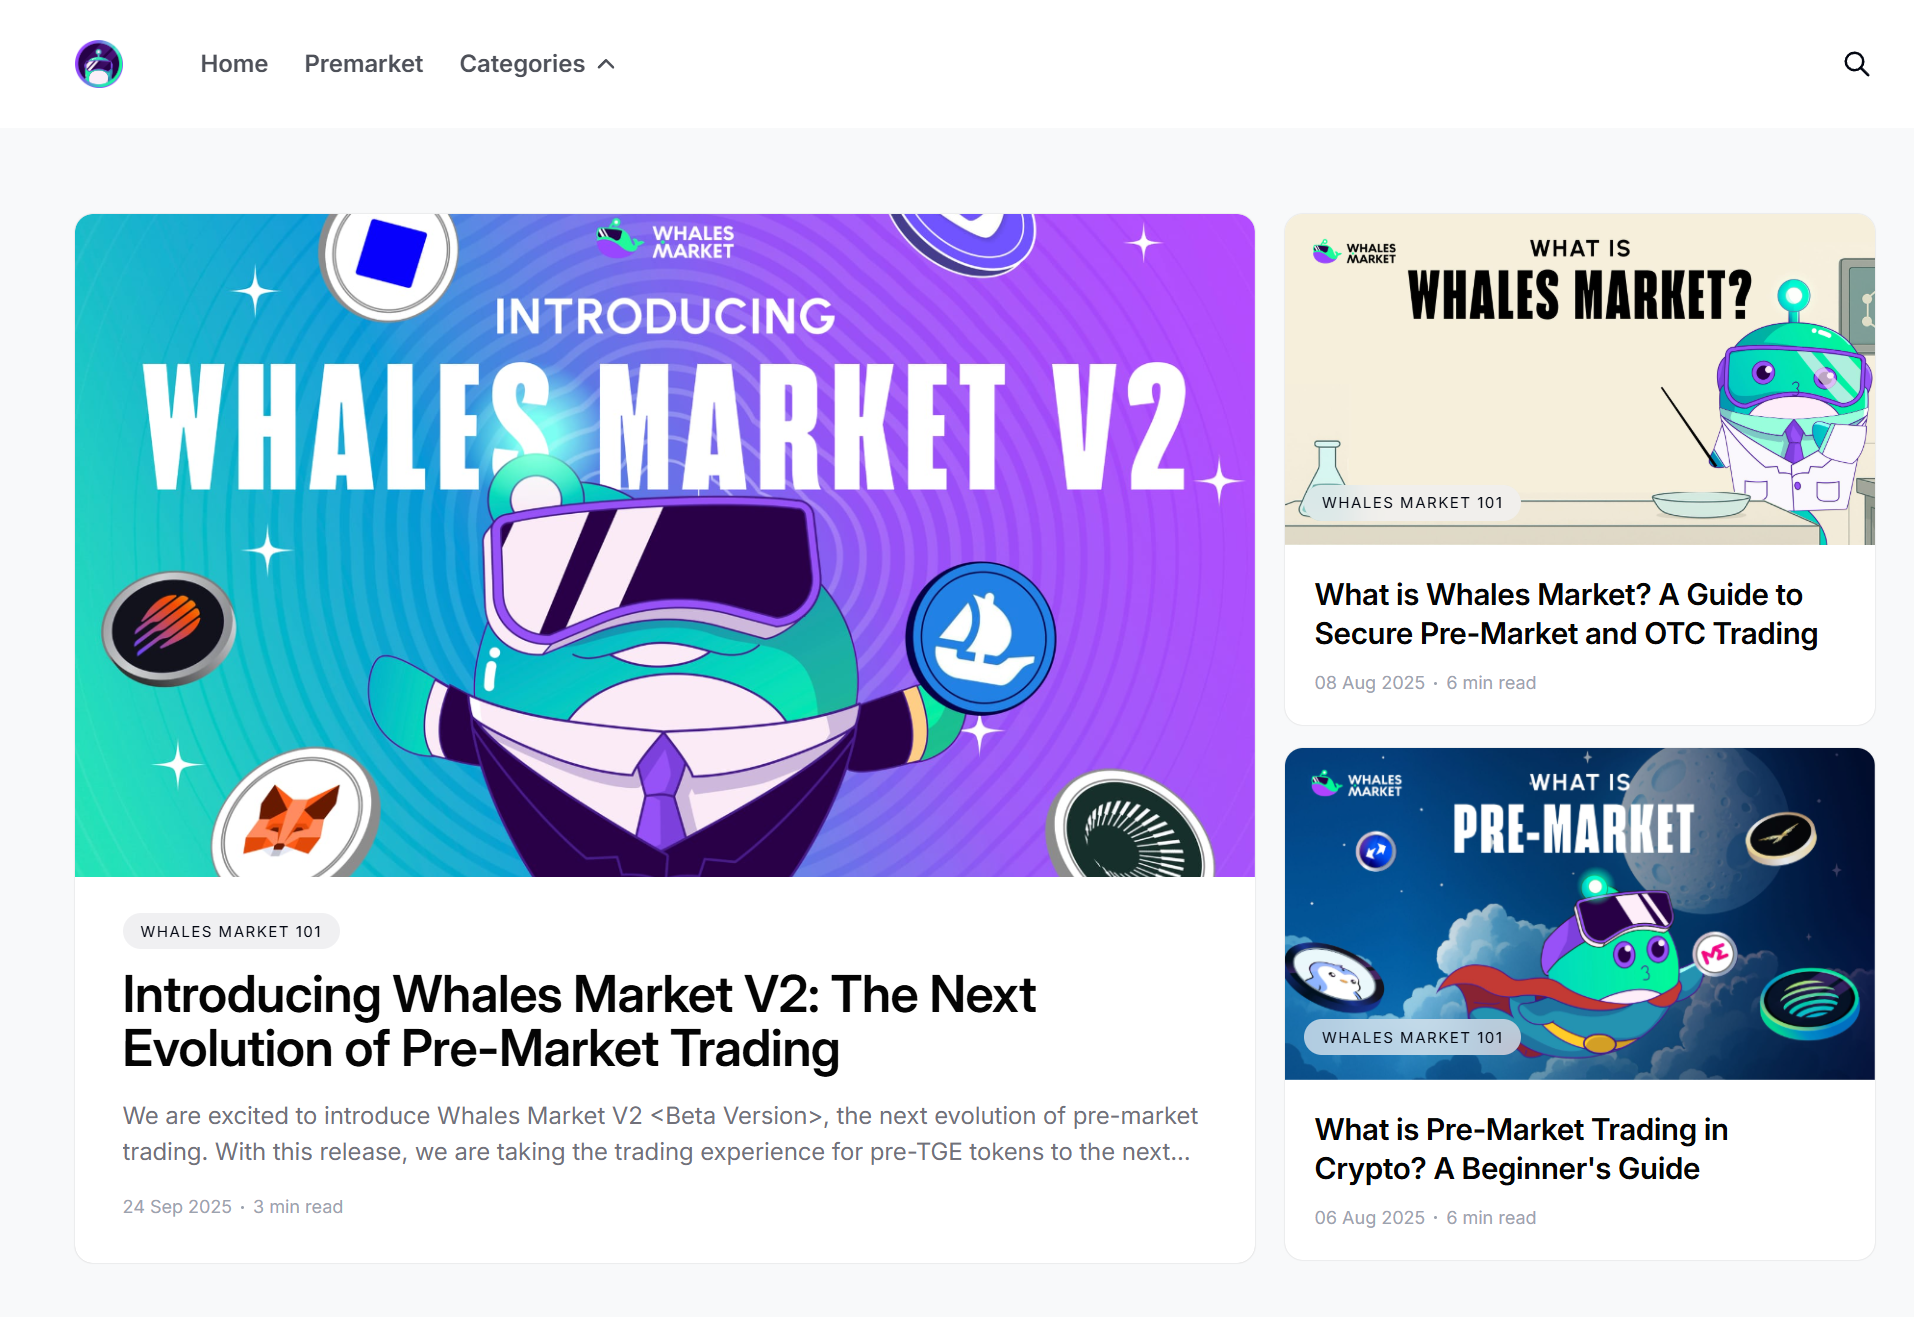The width and height of the screenshot is (1914, 1317).
Task: Click Whales Market 101 tag on beige thumbnail
Action: tap(1412, 503)
